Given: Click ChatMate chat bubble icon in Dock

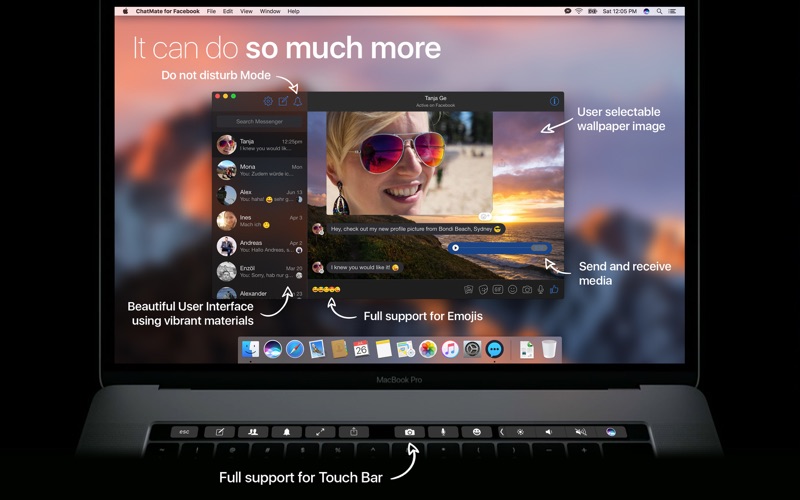Looking at the screenshot, I should point(494,349).
